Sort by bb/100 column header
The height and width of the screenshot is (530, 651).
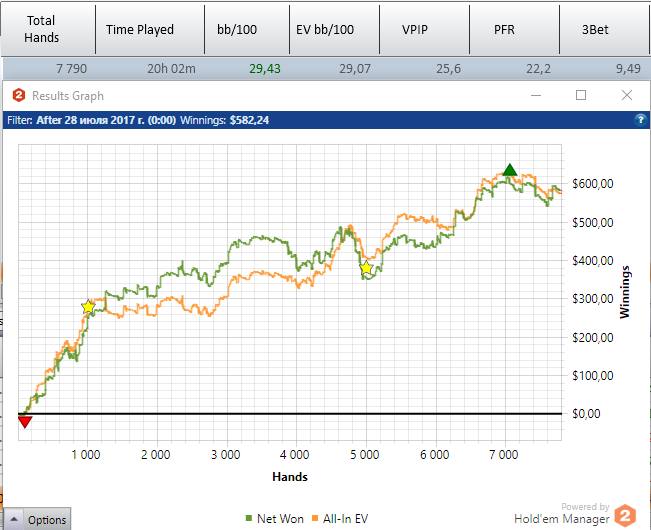point(247,29)
